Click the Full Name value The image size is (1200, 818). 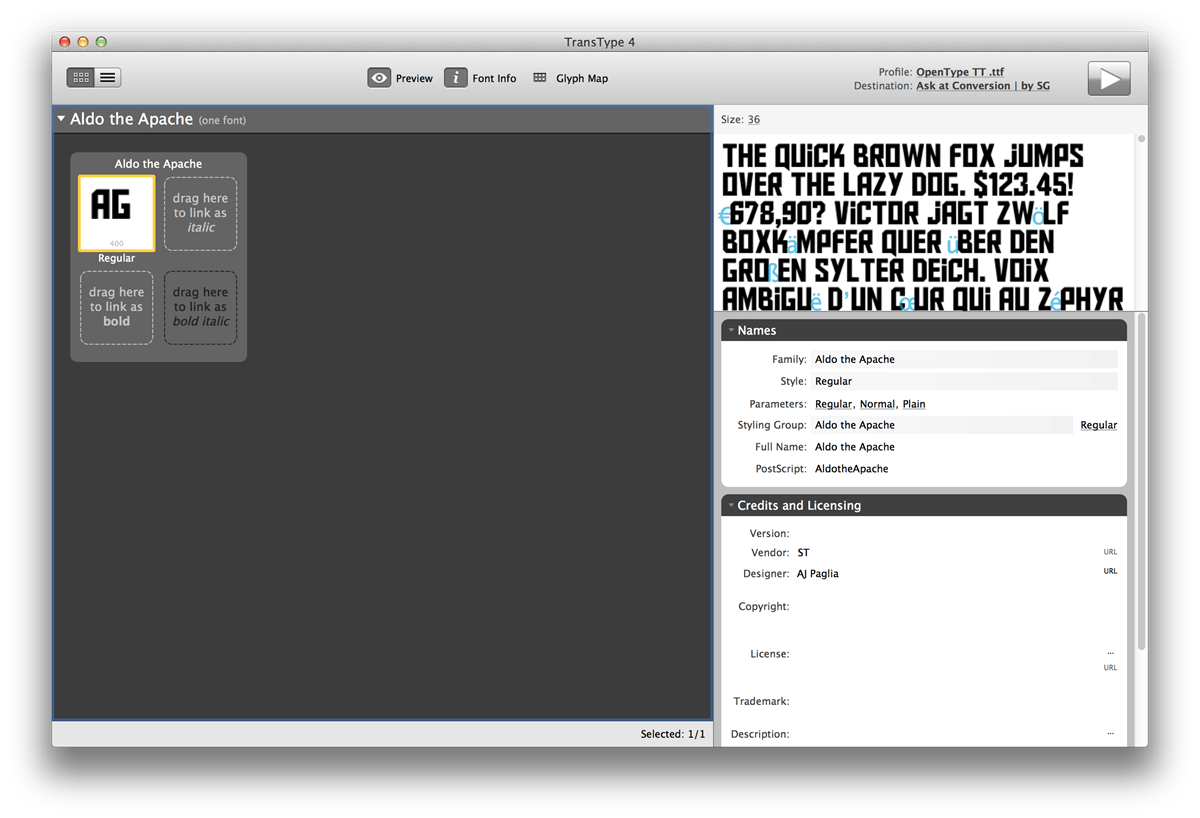(x=855, y=447)
